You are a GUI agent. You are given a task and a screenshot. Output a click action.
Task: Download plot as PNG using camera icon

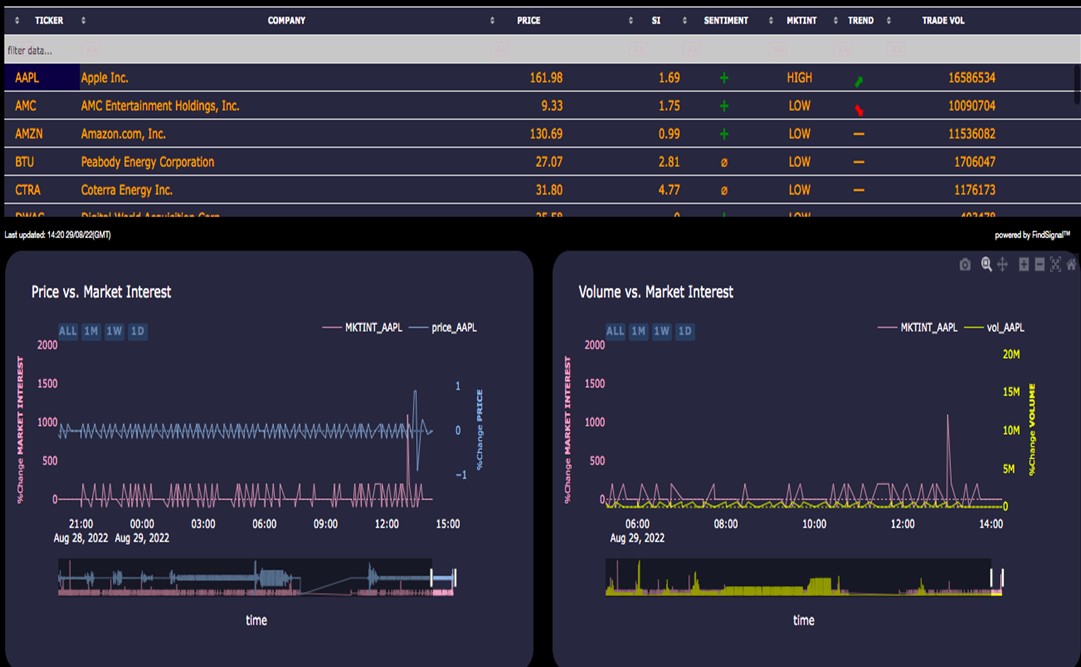[964, 265]
